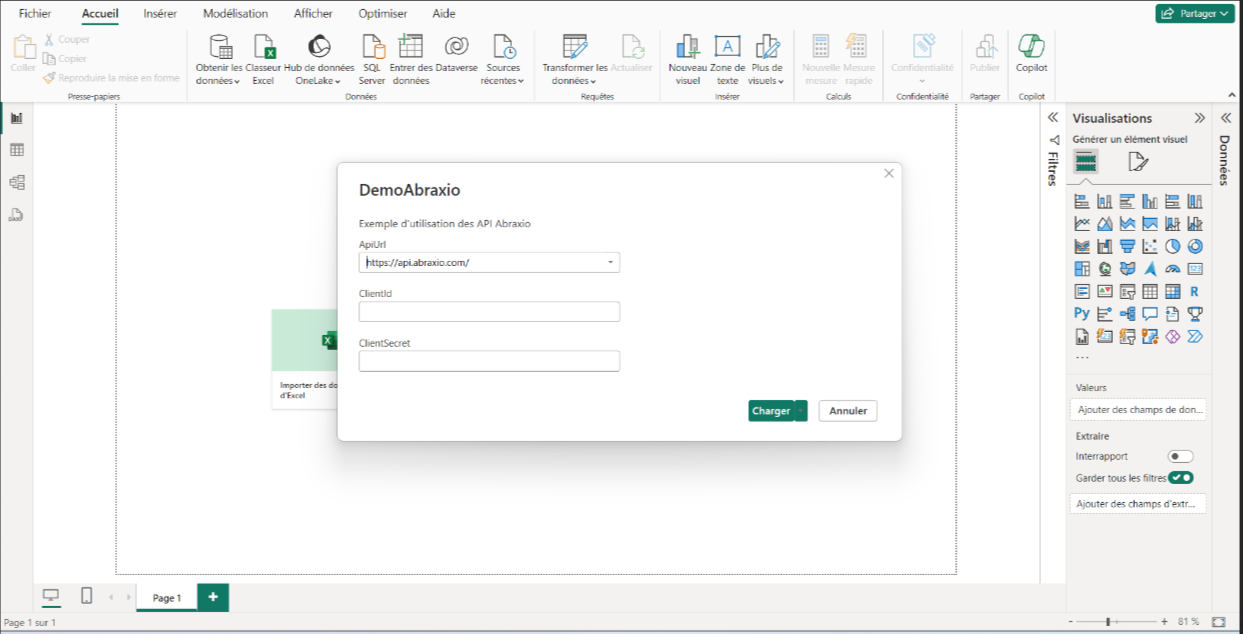
Task: Open DAX query view in left sidebar
Action: pos(16,214)
